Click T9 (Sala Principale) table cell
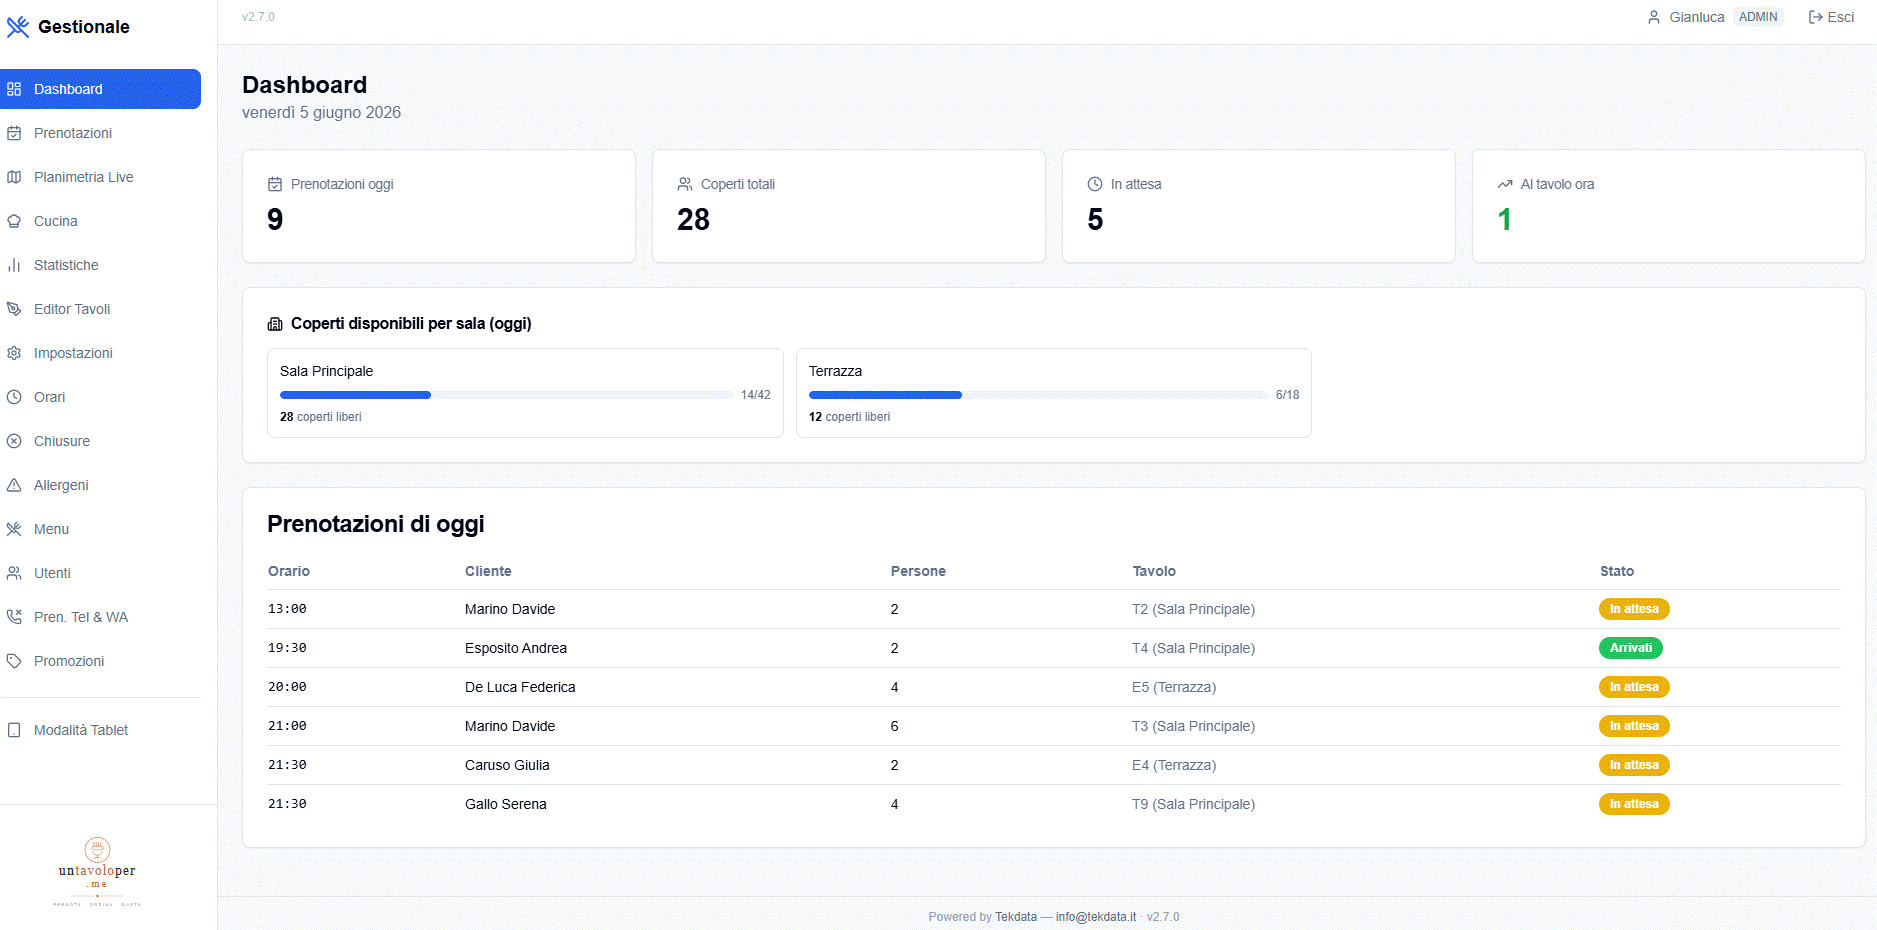Image resolution: width=1877 pixels, height=930 pixels. pos(1194,804)
